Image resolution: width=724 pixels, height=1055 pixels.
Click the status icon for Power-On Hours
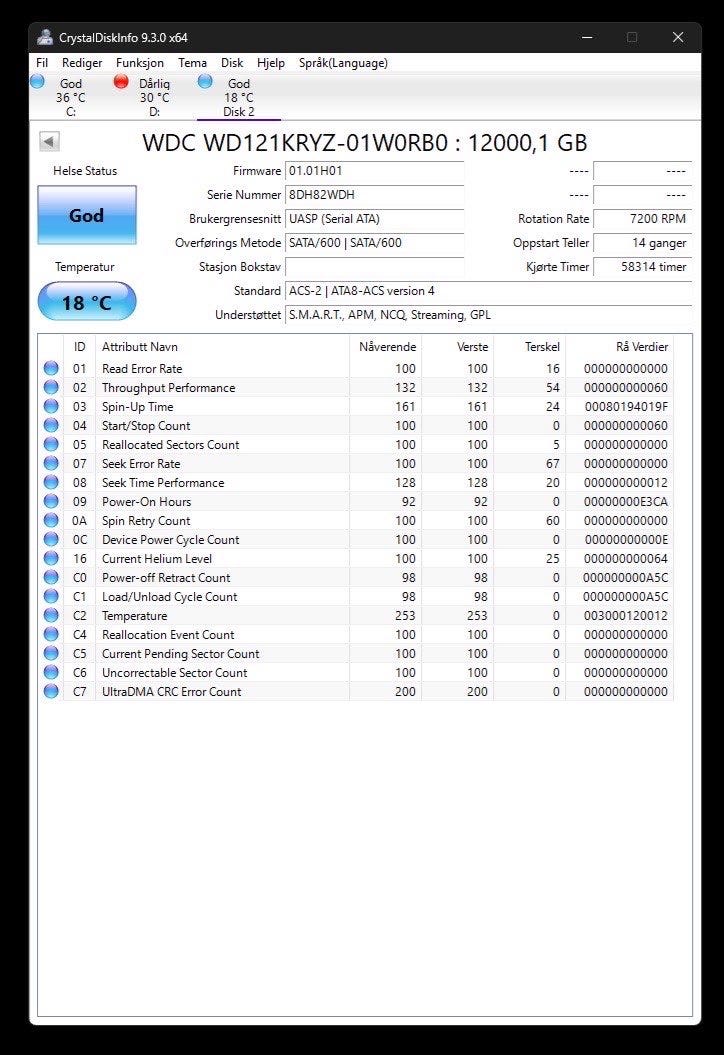[x=51, y=501]
